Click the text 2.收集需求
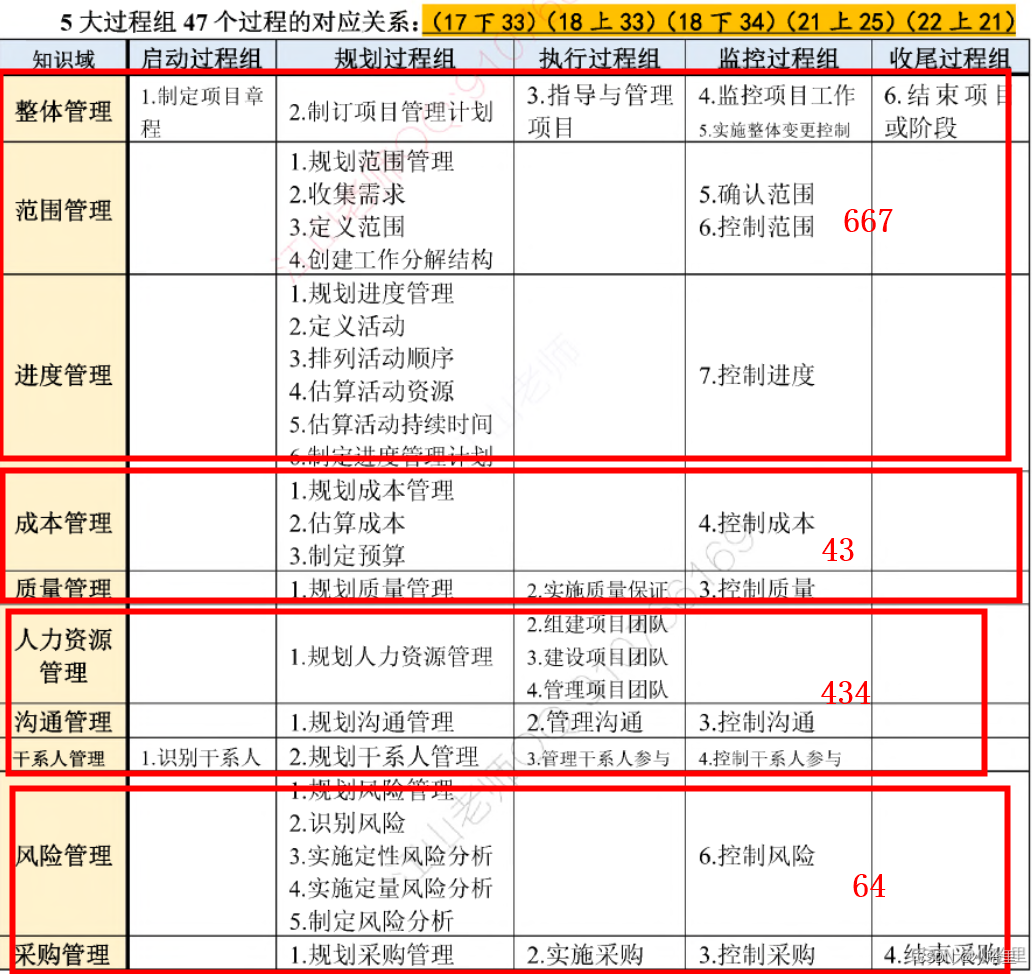This screenshot has width=1032, height=974. tap(347, 194)
